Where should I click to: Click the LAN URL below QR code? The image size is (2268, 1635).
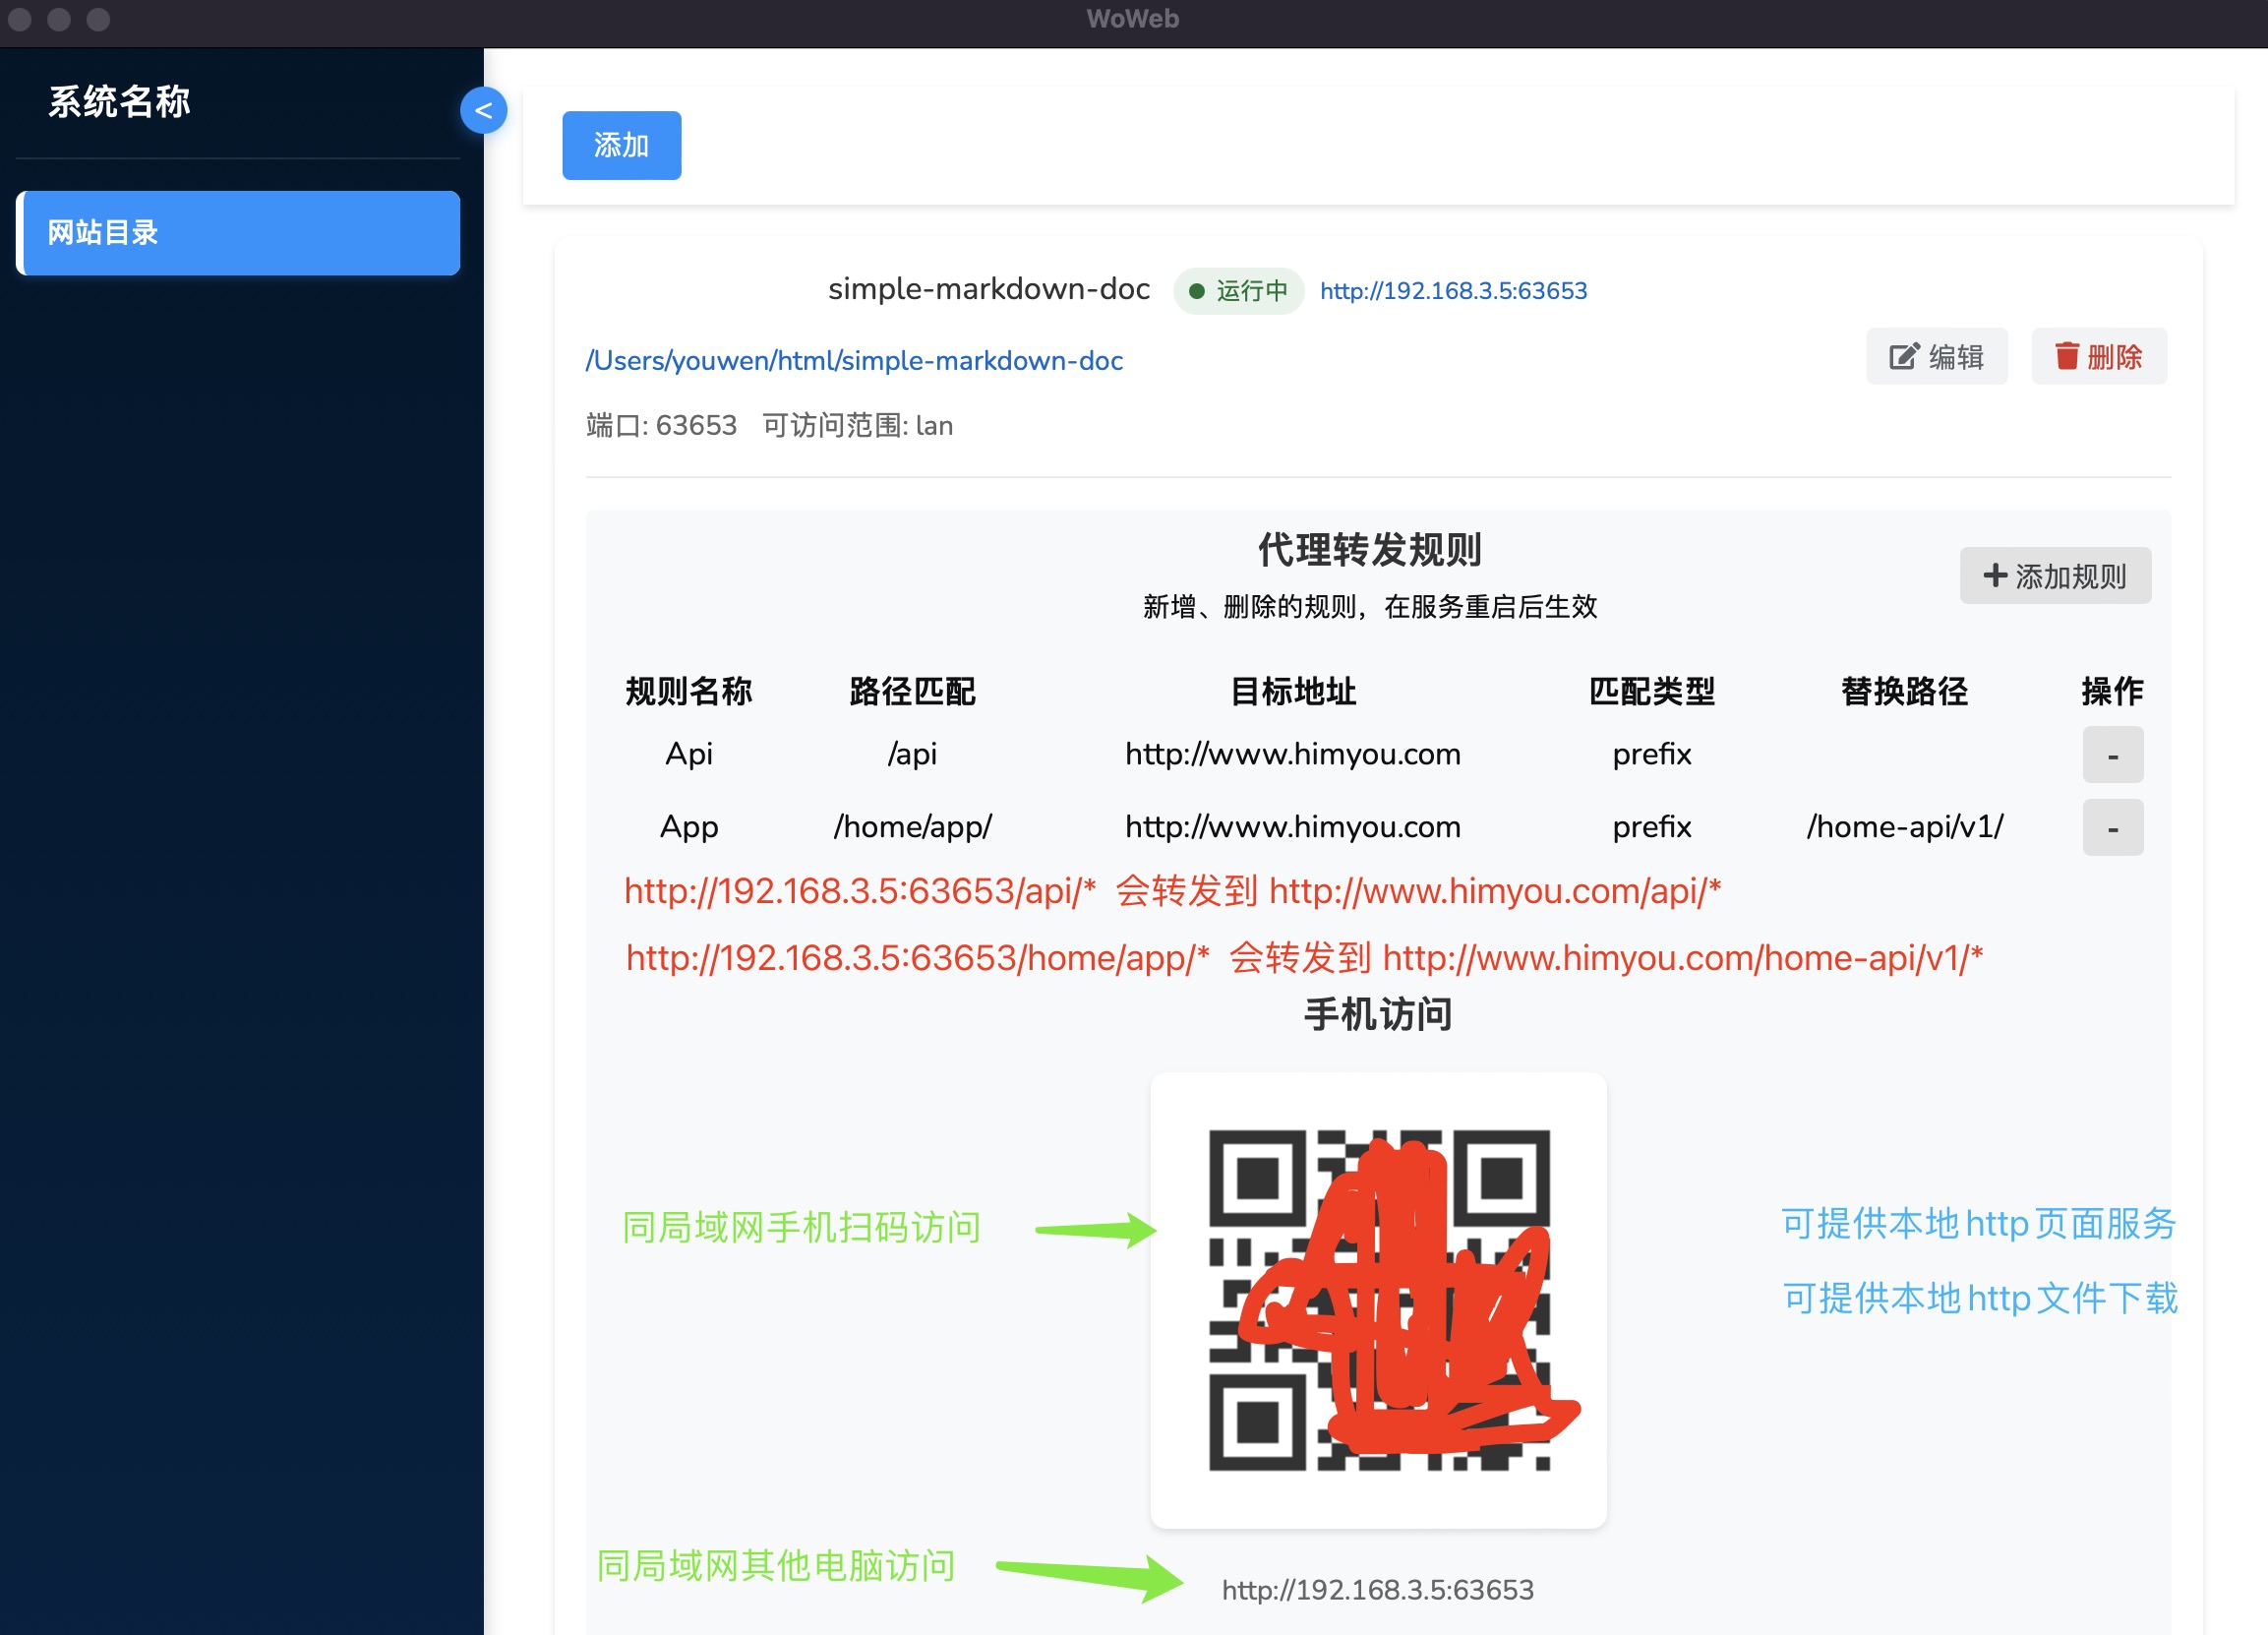pos(1377,1589)
